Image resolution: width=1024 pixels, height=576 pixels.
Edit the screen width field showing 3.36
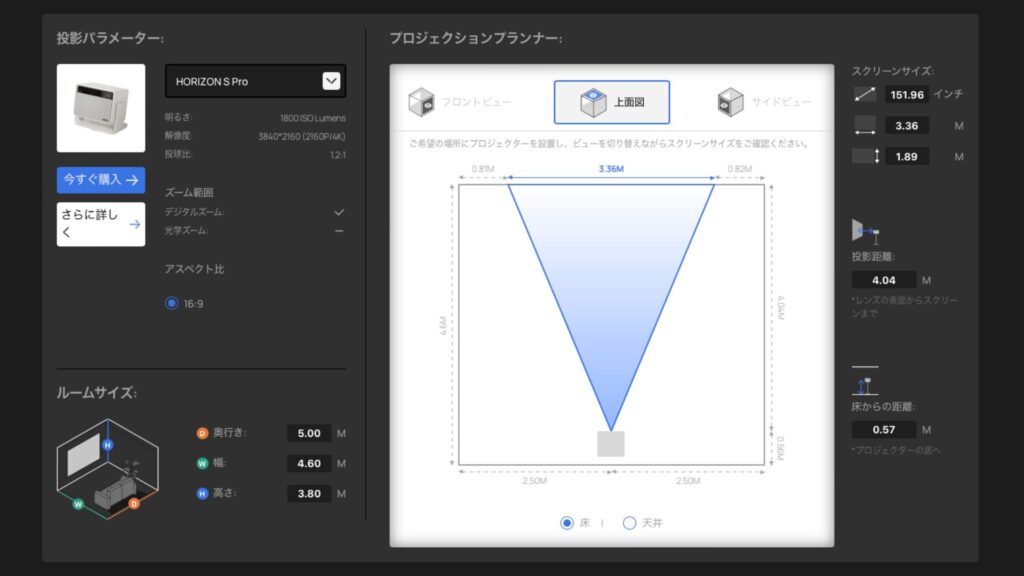click(907, 125)
